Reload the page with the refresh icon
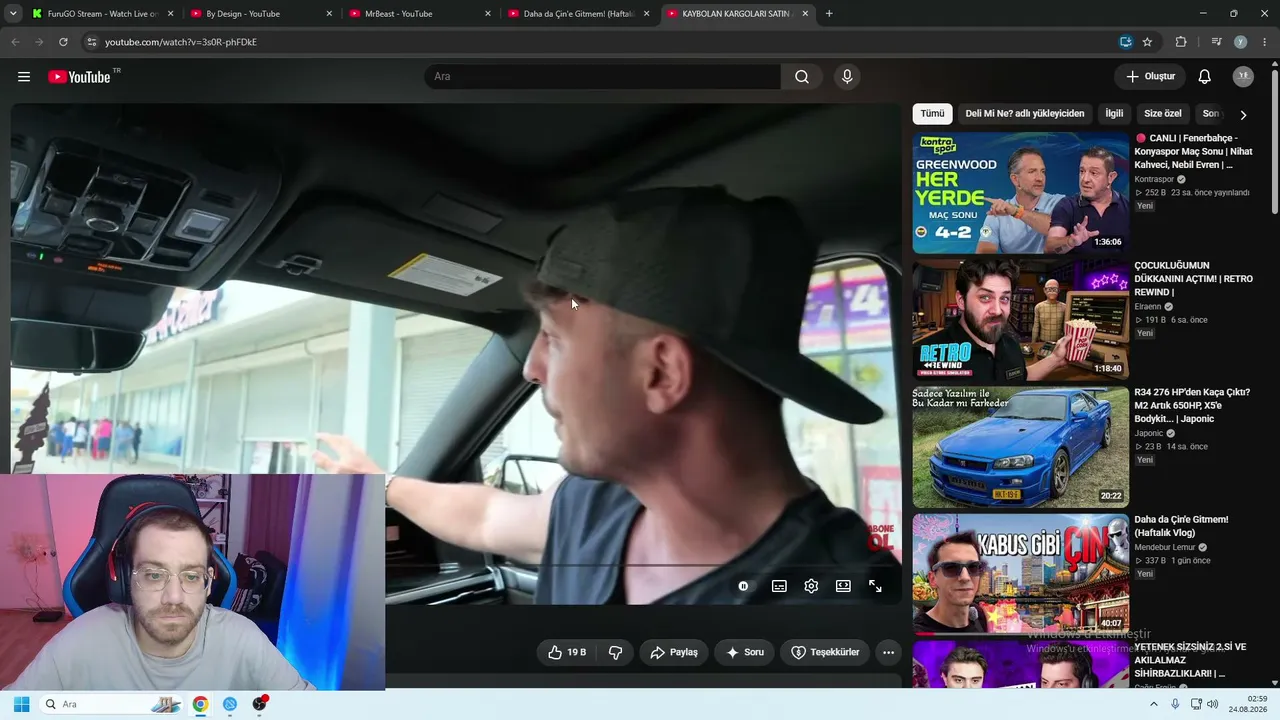The height and width of the screenshot is (720, 1280). 63,42
